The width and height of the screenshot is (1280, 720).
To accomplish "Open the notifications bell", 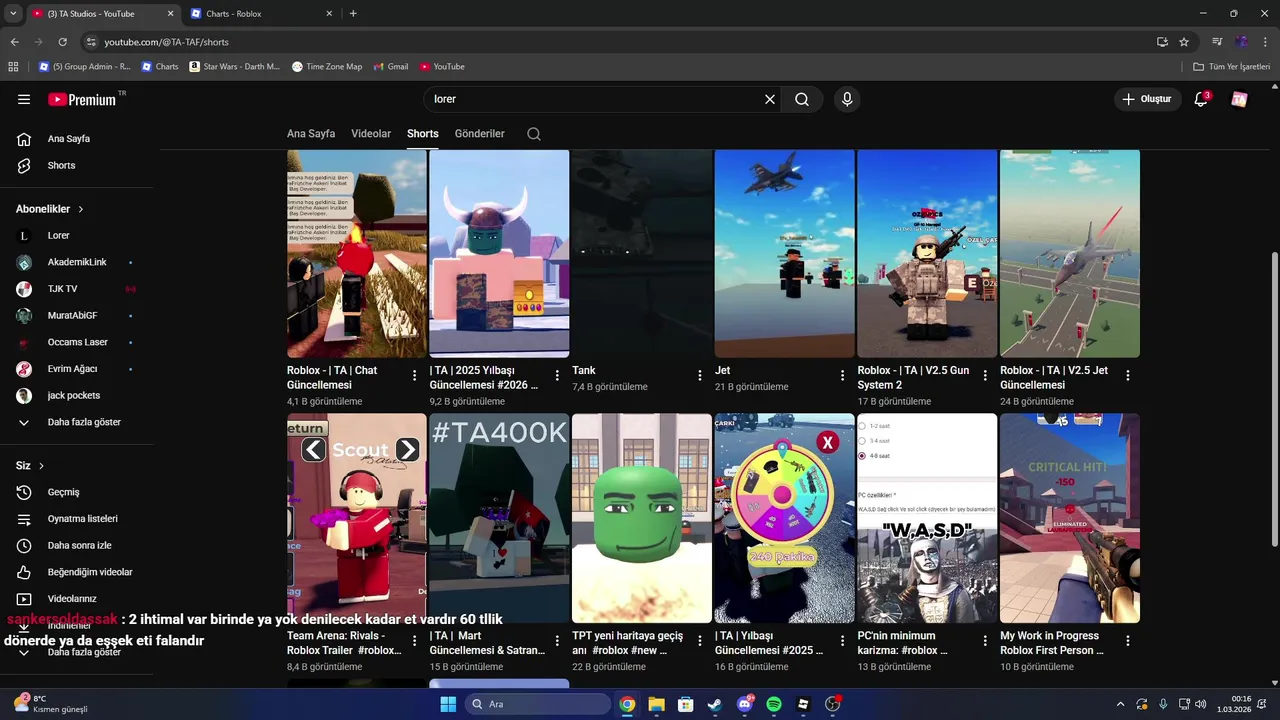I will pyautogui.click(x=1201, y=99).
